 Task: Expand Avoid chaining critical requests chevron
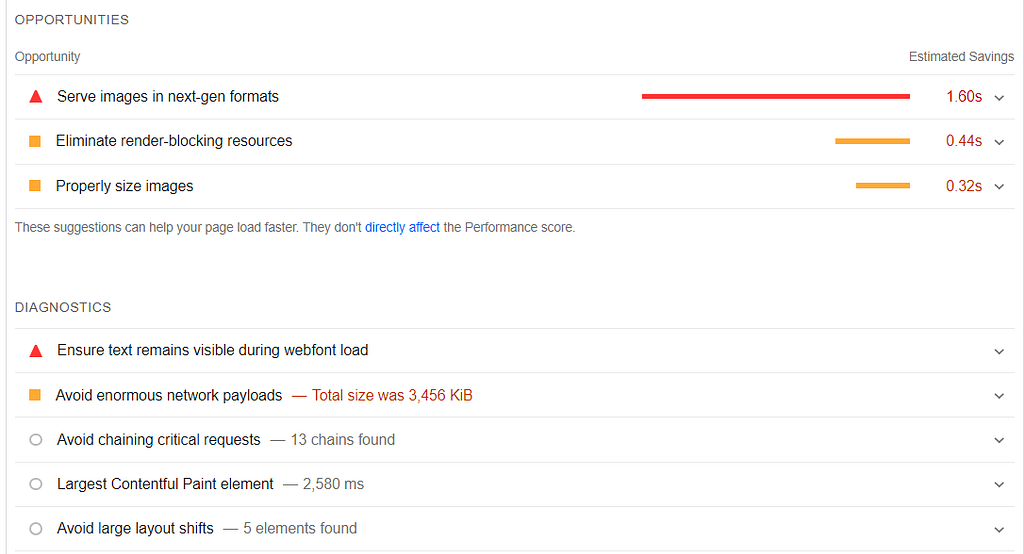999,440
